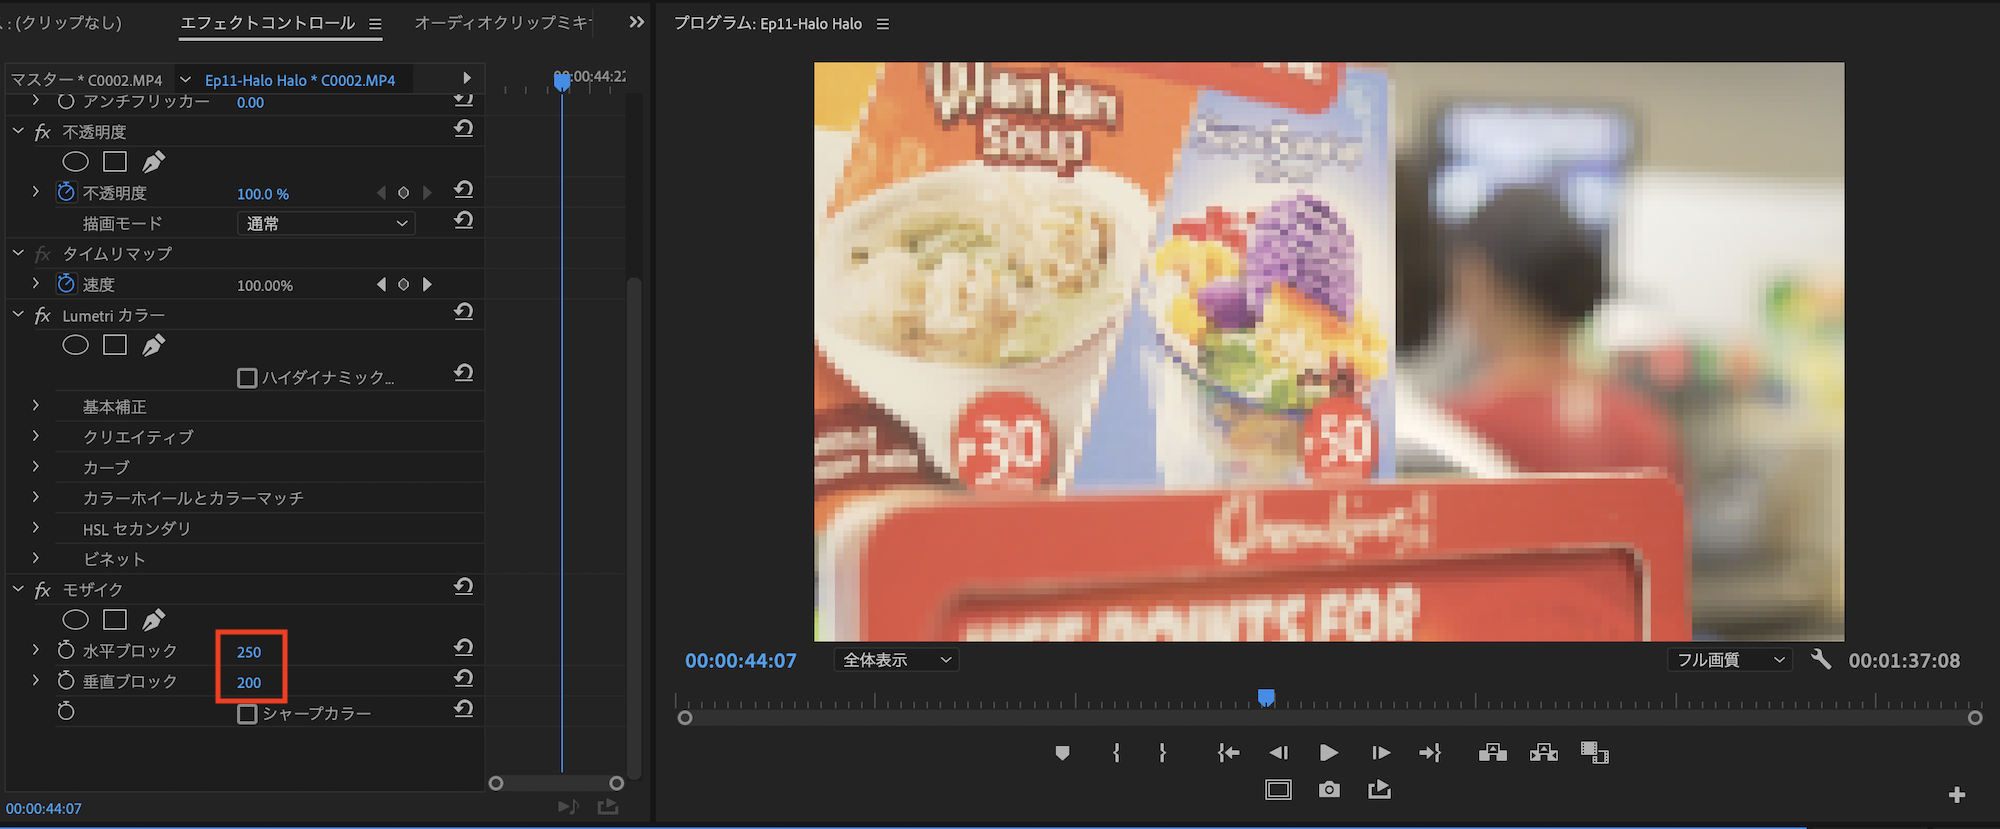Image resolution: width=2000 pixels, height=829 pixels.
Task: Click the share icon beside the camera
Action: 1380,790
